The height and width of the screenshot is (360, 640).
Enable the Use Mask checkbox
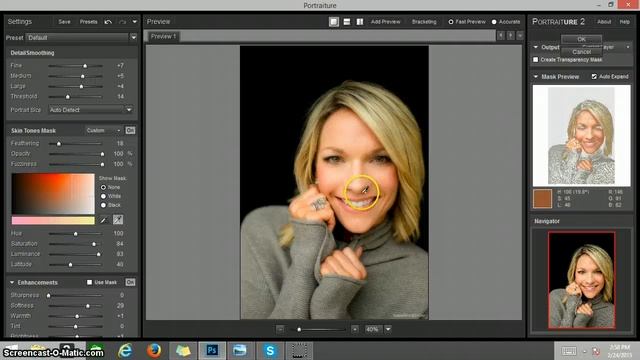click(89, 282)
